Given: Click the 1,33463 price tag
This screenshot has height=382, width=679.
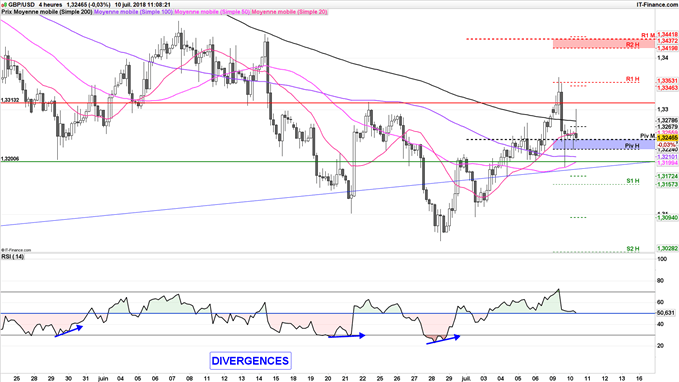Looking at the screenshot, I should (x=667, y=88).
